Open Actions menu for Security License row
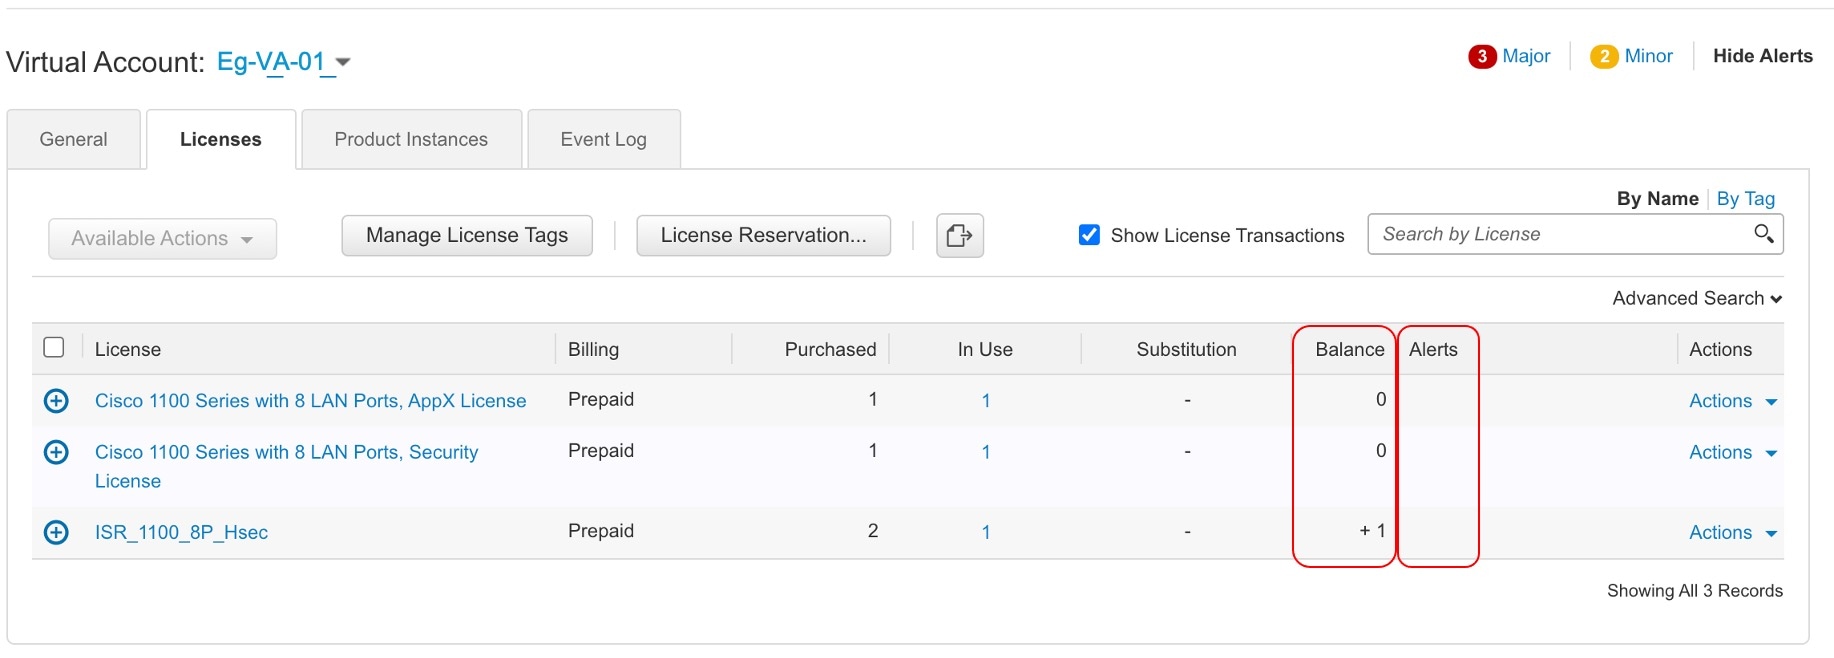 [x=1733, y=452]
